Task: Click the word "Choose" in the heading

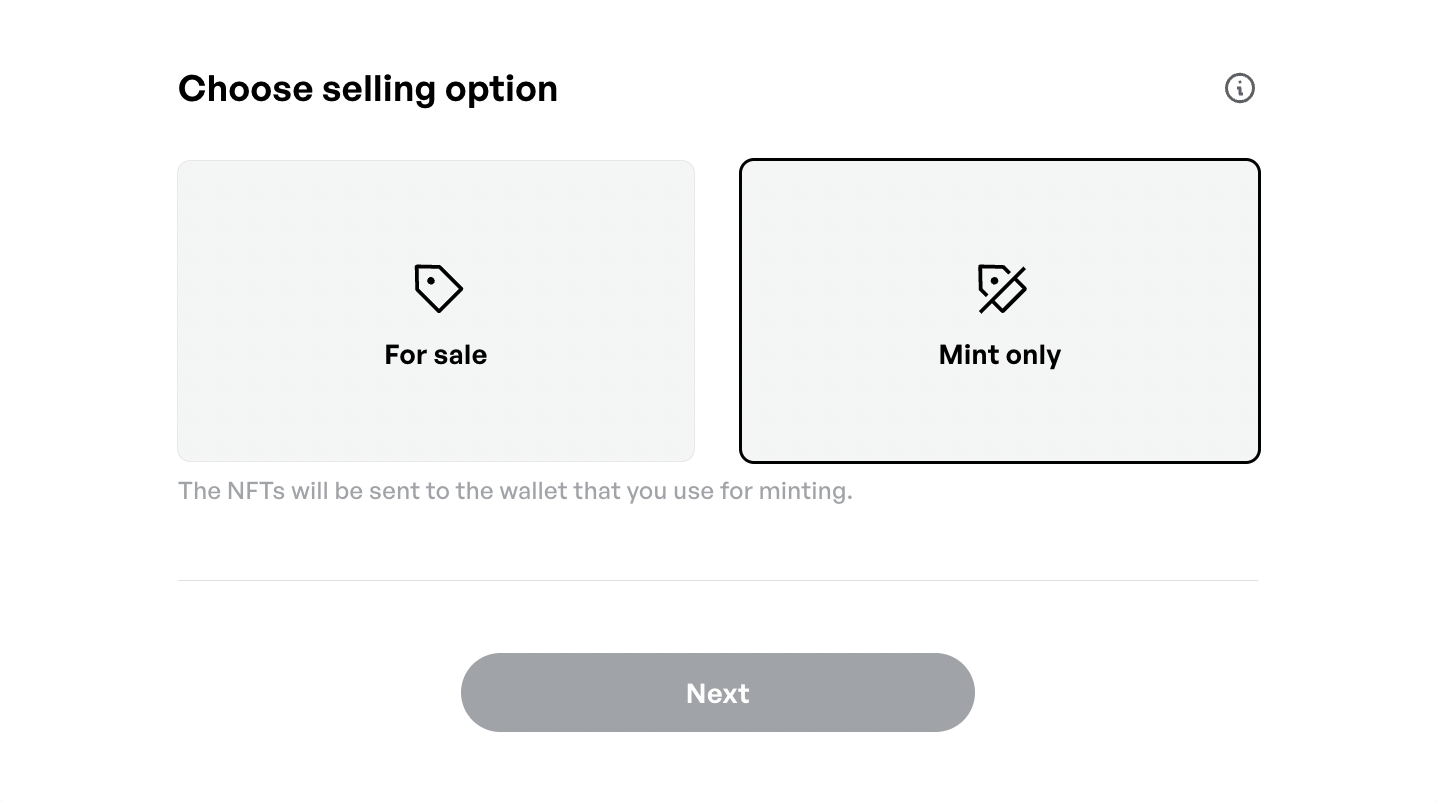Action: tap(245, 89)
